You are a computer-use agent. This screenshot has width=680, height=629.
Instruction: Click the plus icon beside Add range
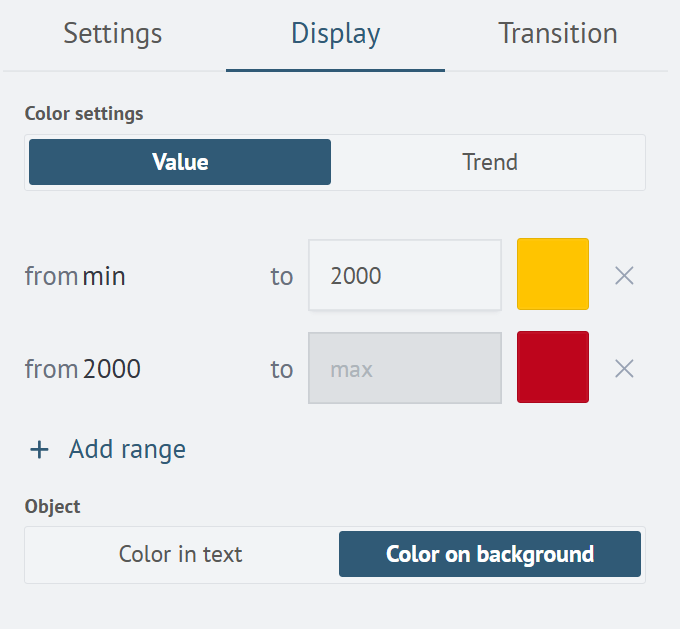click(x=39, y=450)
